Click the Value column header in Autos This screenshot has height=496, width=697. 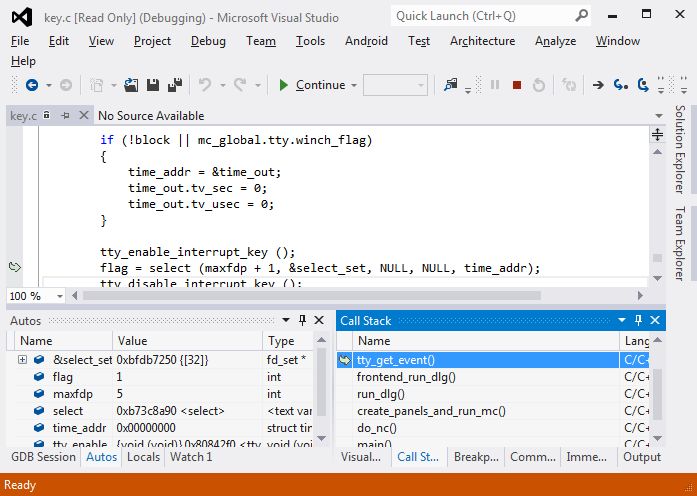pyautogui.click(x=187, y=341)
